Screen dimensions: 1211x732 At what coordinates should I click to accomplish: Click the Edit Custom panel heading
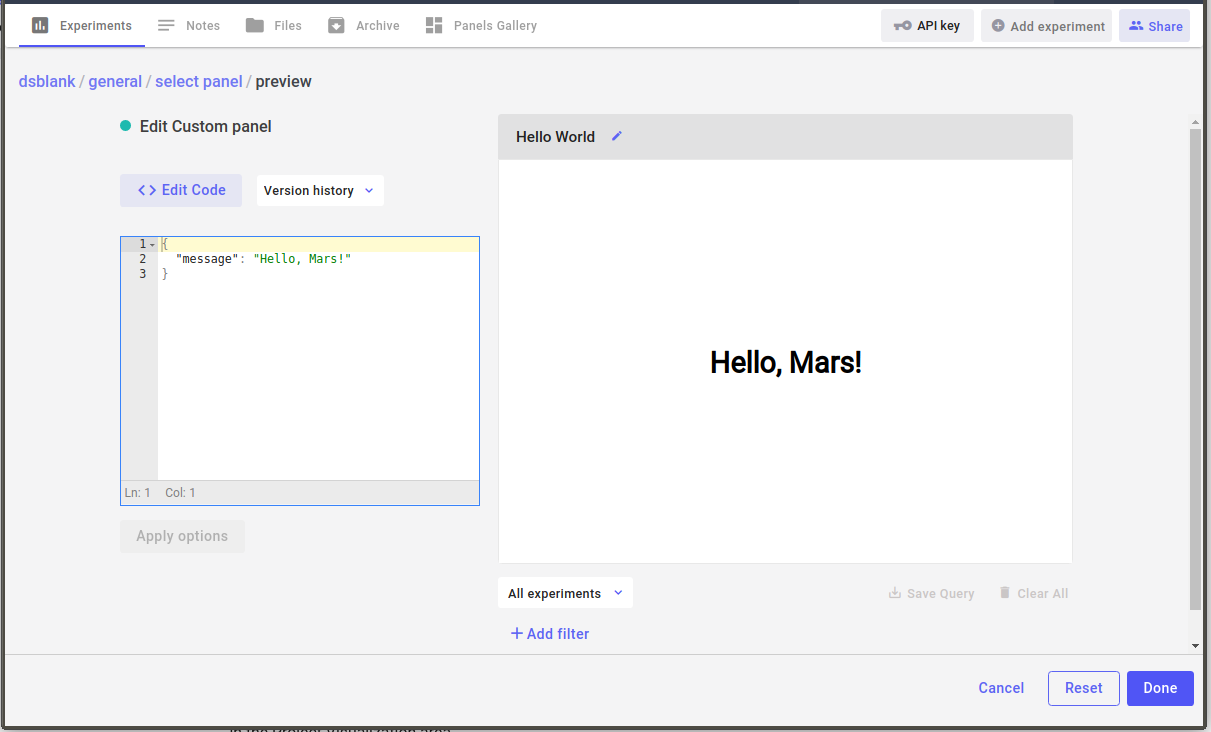205,126
